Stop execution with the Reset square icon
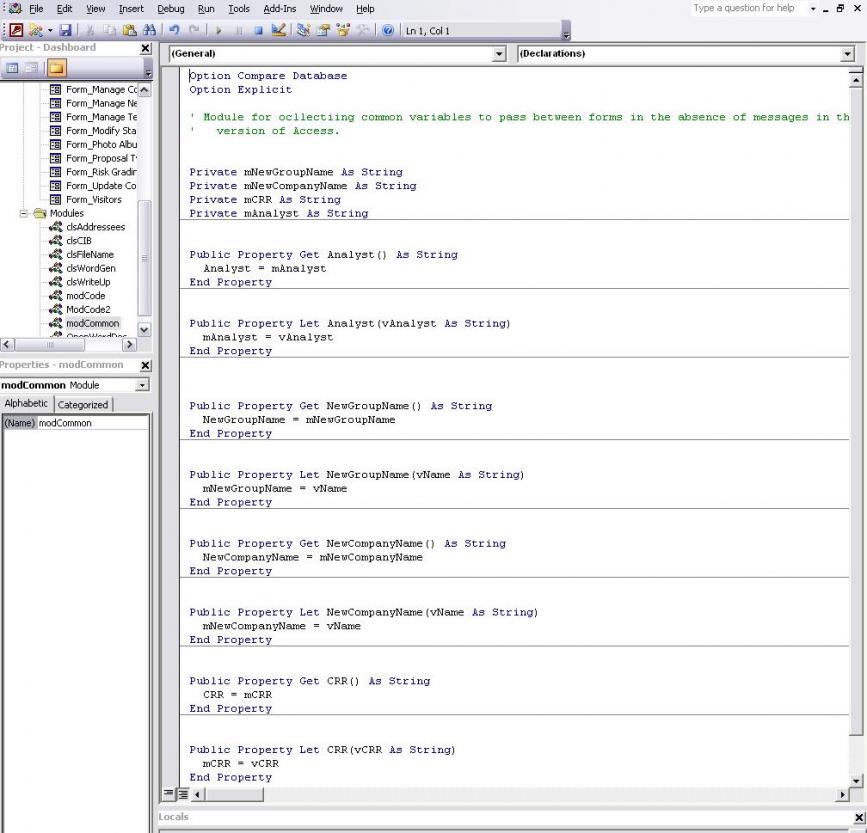Image resolution: width=867 pixels, height=833 pixels. point(258,31)
